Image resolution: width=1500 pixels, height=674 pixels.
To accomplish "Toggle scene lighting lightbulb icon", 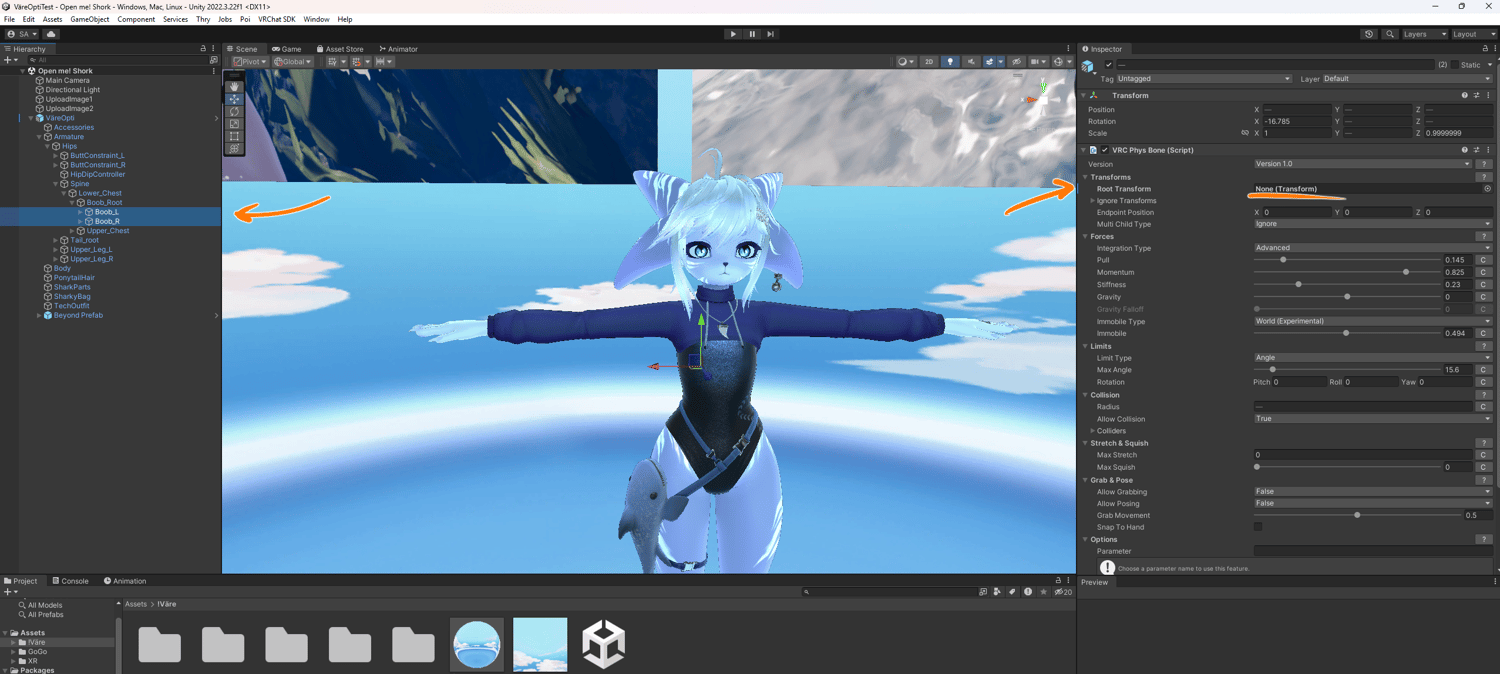I will (950, 62).
